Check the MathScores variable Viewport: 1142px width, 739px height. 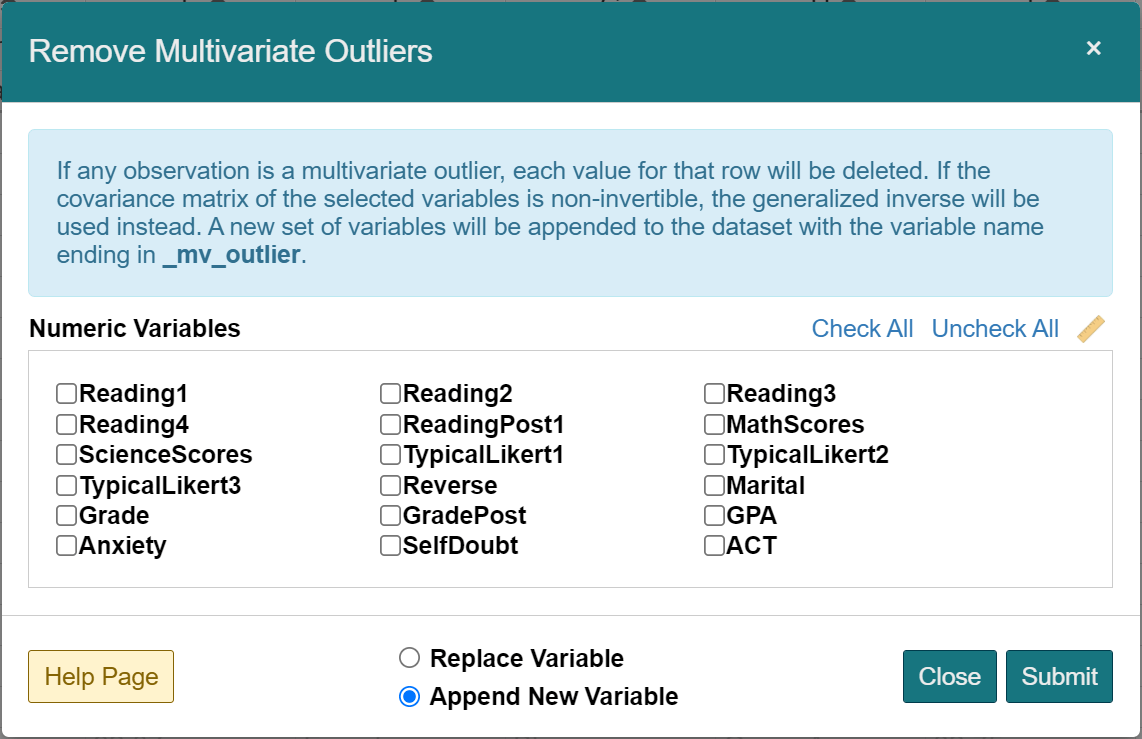tap(713, 424)
